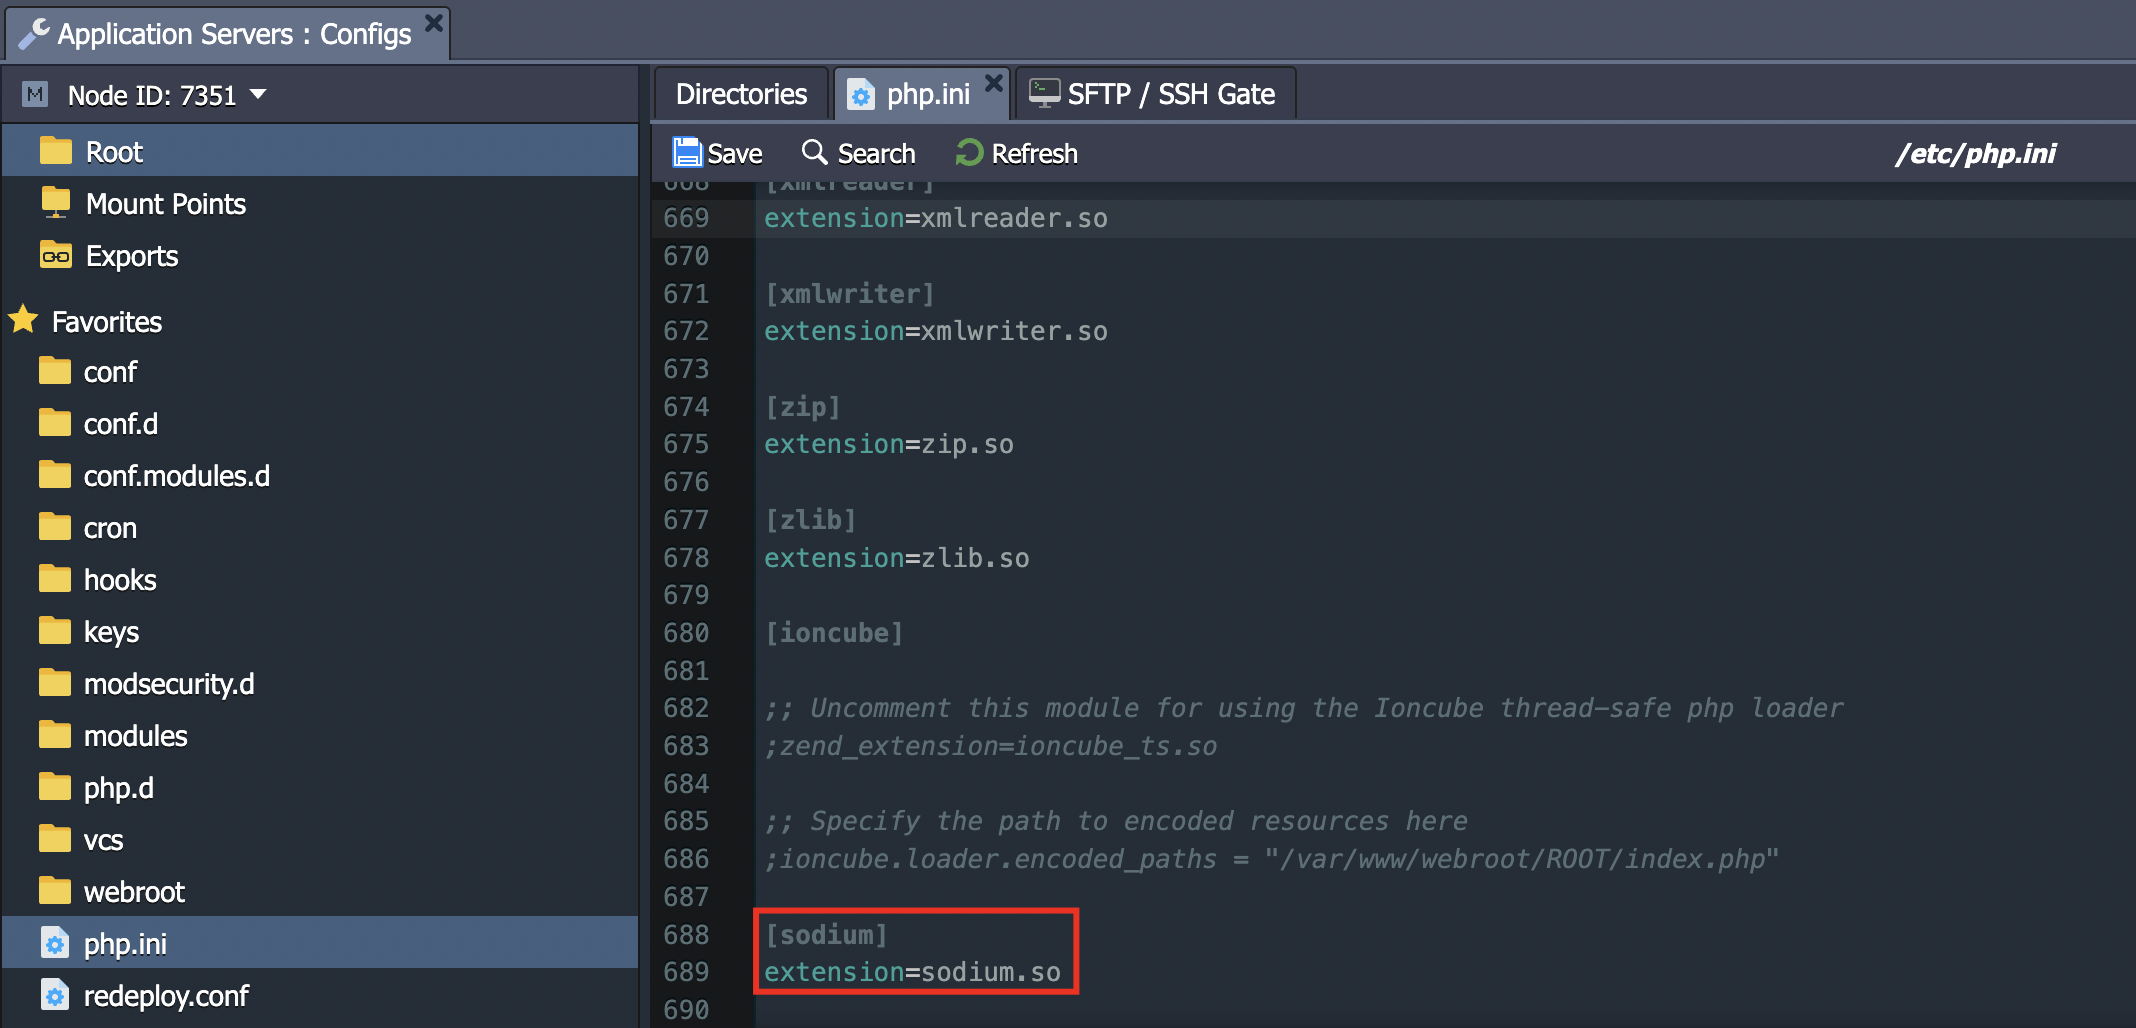Click the floppy disk Save icon
This screenshot has height=1028, width=2136.
(x=687, y=152)
